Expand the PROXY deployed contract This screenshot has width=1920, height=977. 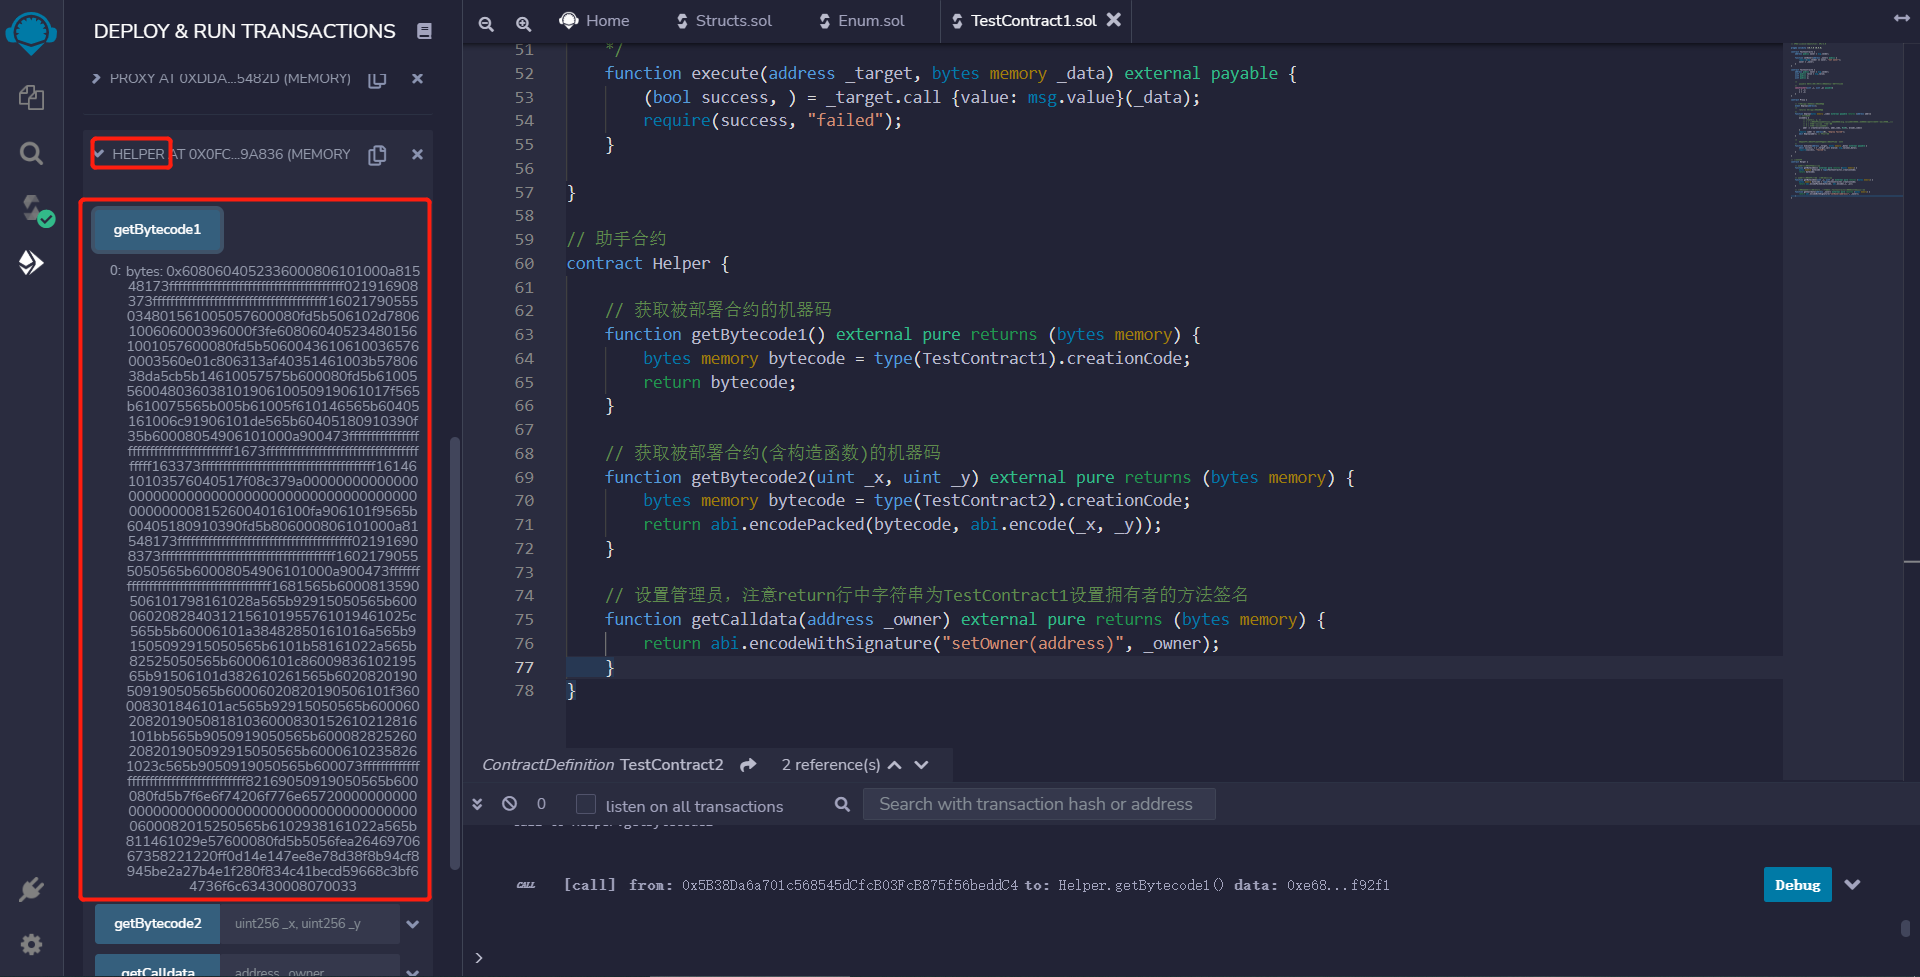coord(97,78)
